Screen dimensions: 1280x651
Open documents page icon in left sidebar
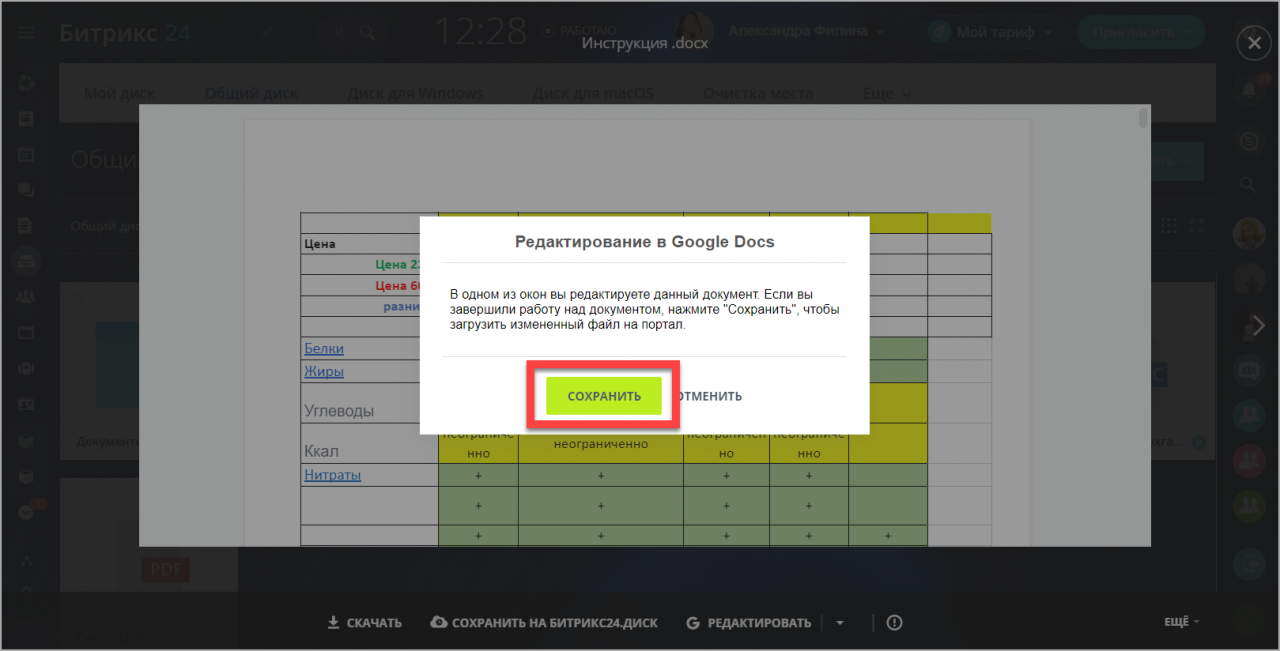26,225
